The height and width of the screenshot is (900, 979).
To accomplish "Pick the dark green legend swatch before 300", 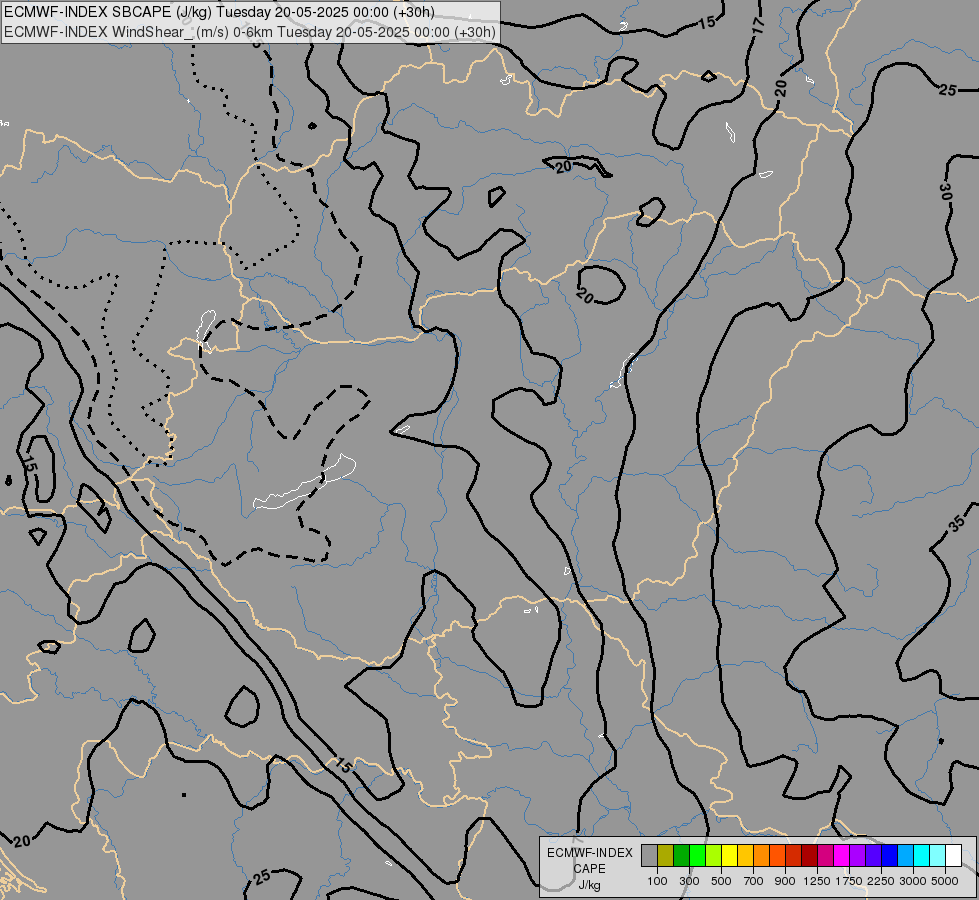I will [x=681, y=855].
